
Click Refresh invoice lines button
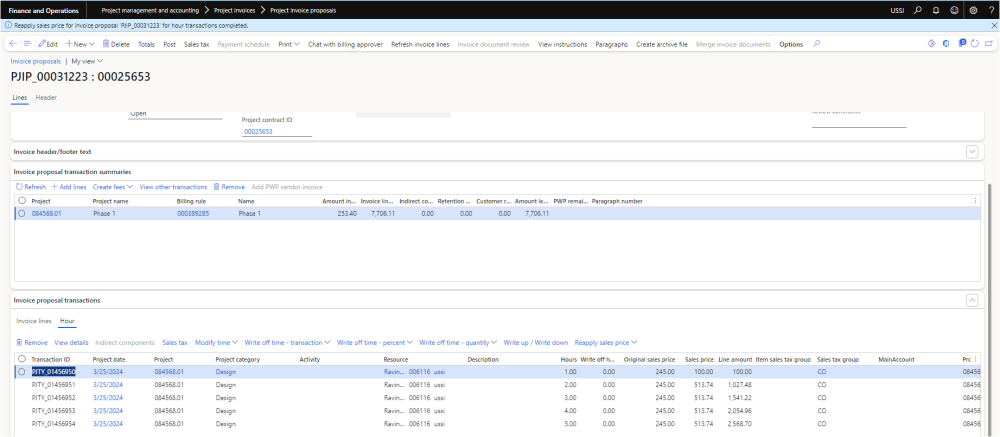[x=419, y=44]
